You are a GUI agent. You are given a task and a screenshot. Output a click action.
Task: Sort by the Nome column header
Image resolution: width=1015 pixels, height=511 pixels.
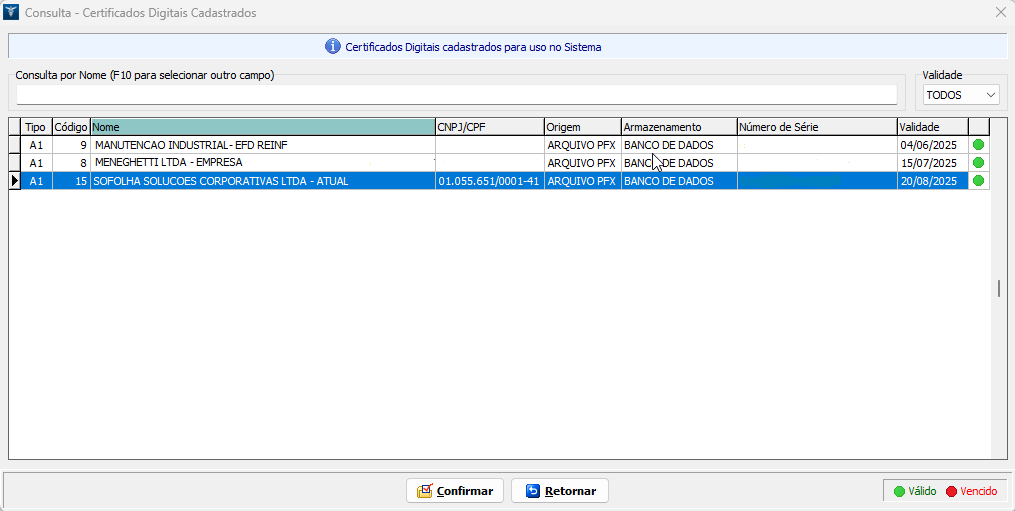[262, 127]
